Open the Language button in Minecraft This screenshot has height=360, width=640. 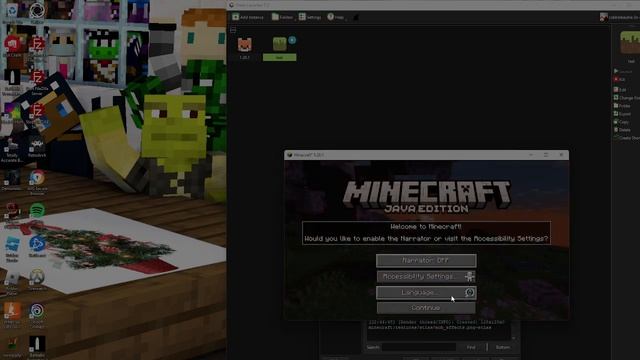click(x=426, y=292)
